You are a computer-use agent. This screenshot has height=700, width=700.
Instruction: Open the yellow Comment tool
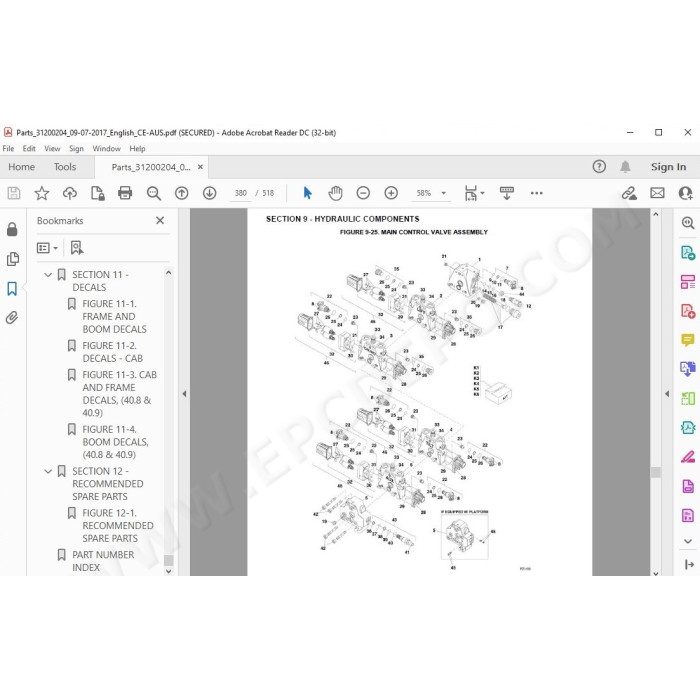(688, 340)
